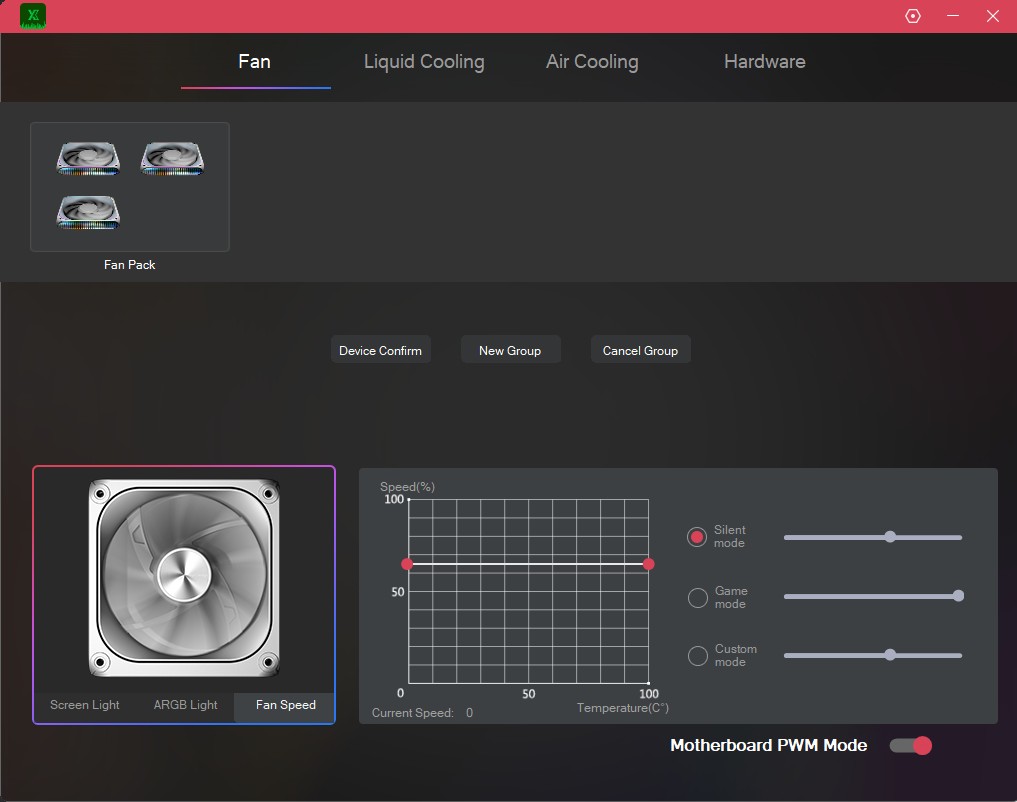Click the Device Confirm button
Viewport: 1017px width, 802px height.
click(x=381, y=350)
